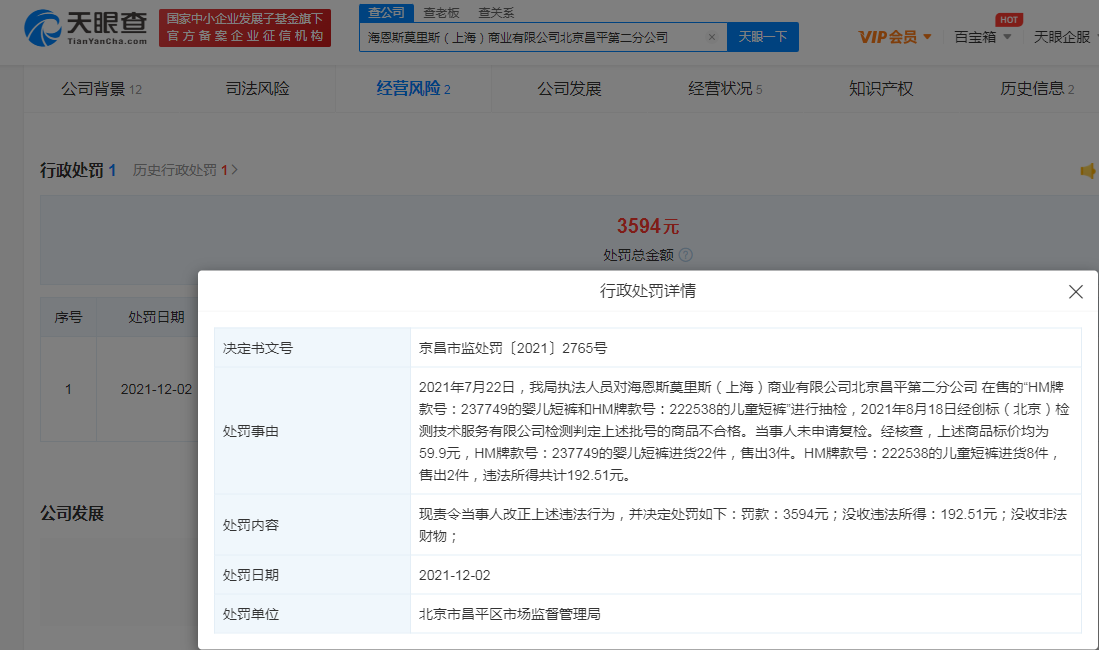Switch to 查关系 search tab
The image size is (1099, 650).
pyautogui.click(x=496, y=13)
